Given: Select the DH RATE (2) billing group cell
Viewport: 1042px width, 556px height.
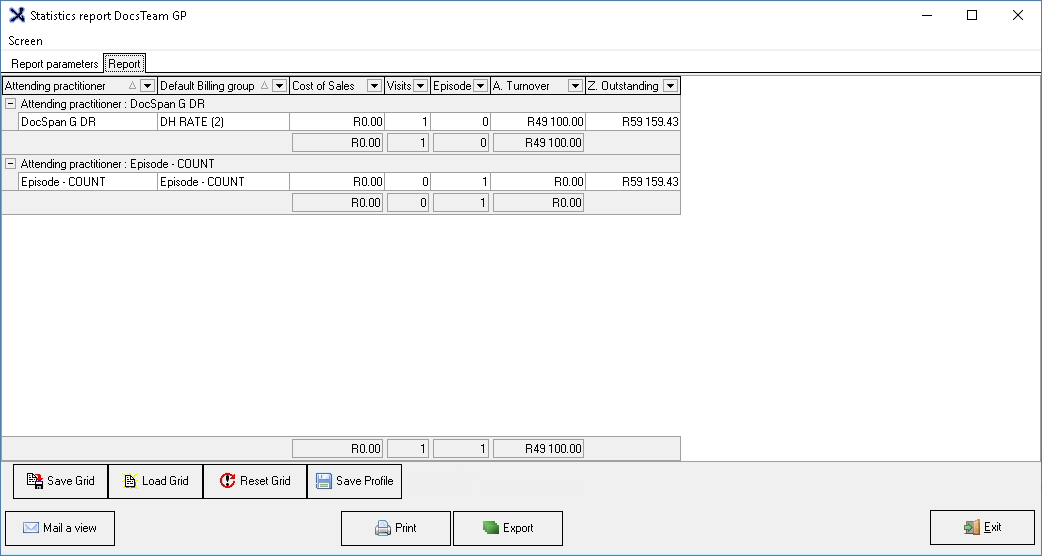Looking at the screenshot, I should click(x=223, y=122).
